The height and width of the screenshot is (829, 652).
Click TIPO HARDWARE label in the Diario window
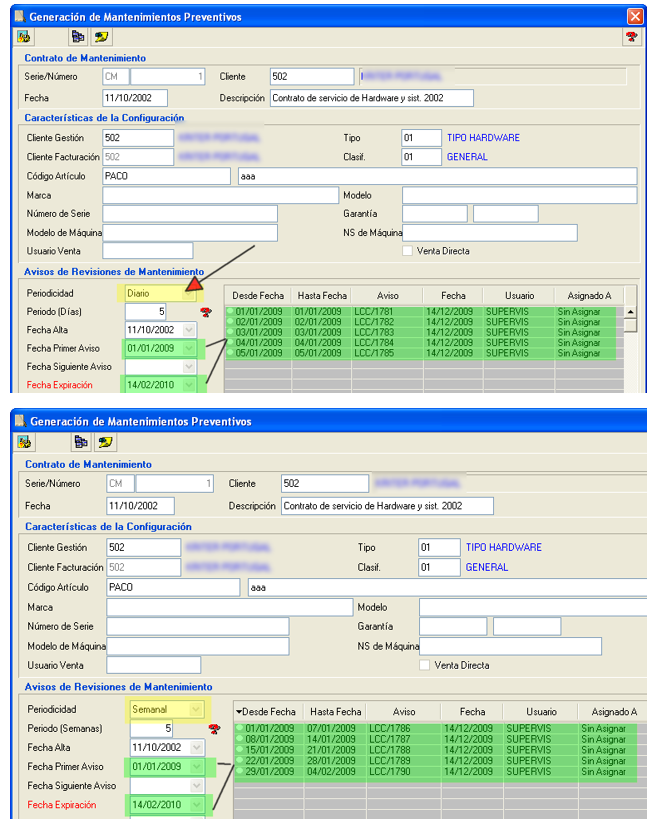coord(483,137)
